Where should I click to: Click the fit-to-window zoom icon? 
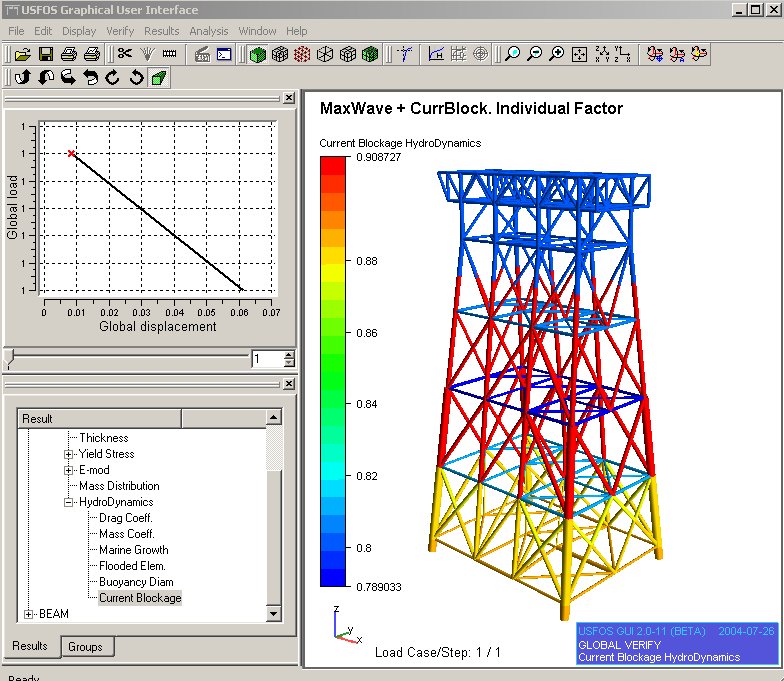[x=579, y=54]
